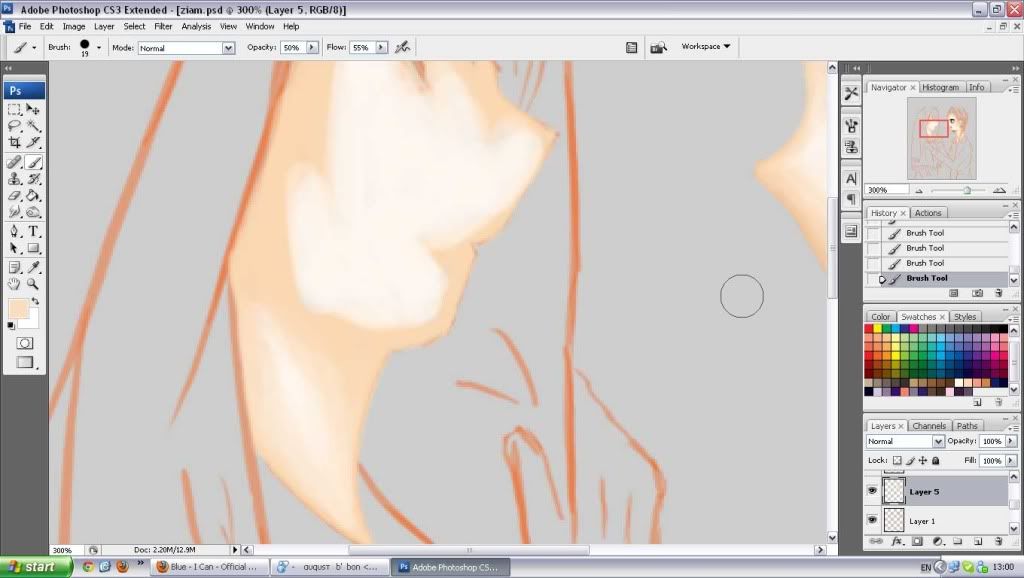Switch to the Actions tab
This screenshot has width=1024, height=578.
(x=928, y=213)
